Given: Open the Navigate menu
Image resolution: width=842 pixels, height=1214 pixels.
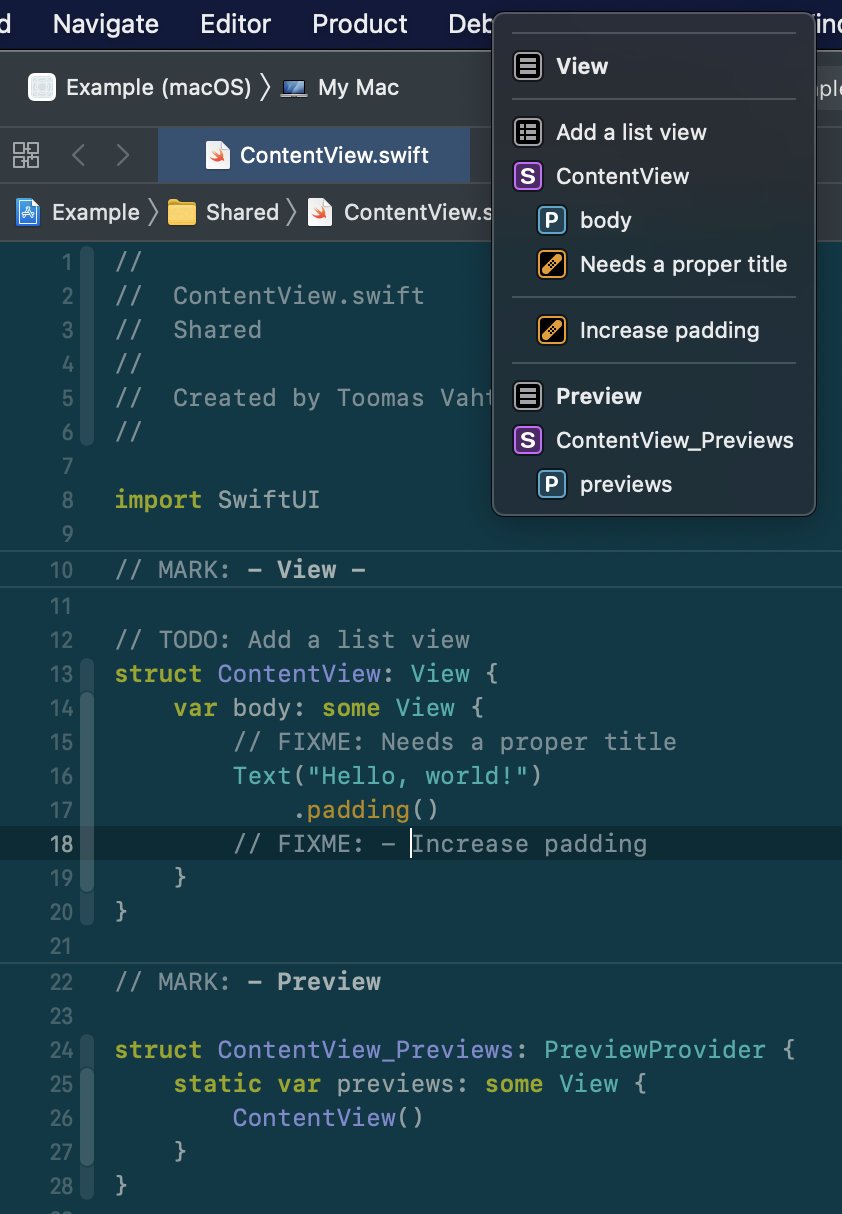Looking at the screenshot, I should pyautogui.click(x=105, y=24).
